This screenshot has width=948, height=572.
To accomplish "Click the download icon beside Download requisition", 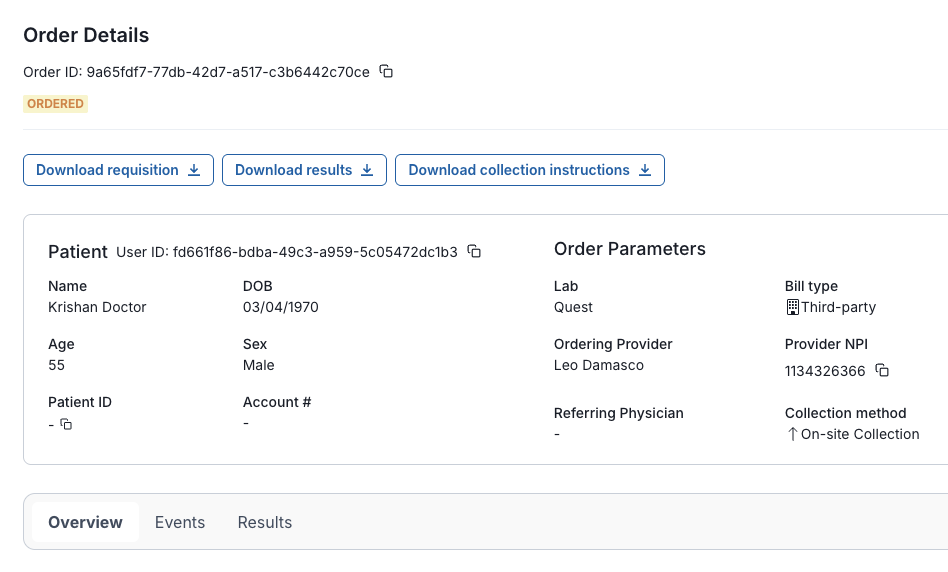I will tap(194, 170).
